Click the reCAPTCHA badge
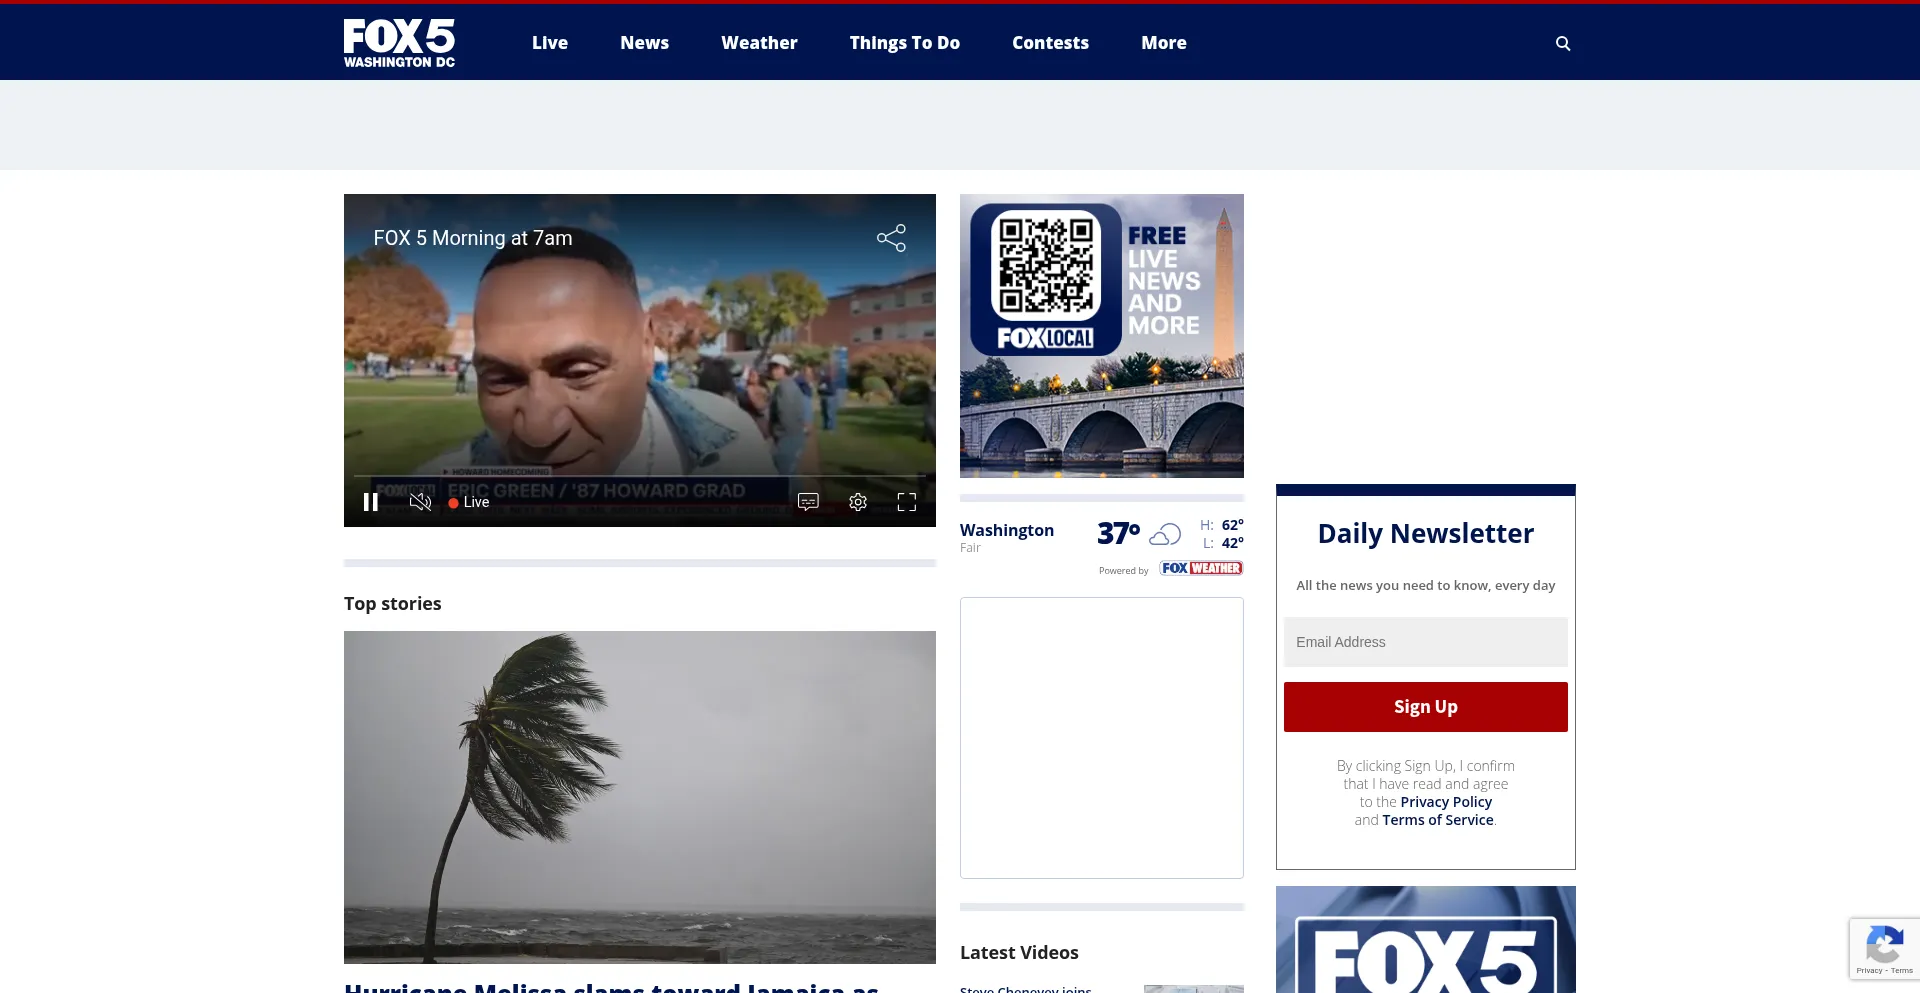The height and width of the screenshot is (993, 1920). pos(1884,948)
